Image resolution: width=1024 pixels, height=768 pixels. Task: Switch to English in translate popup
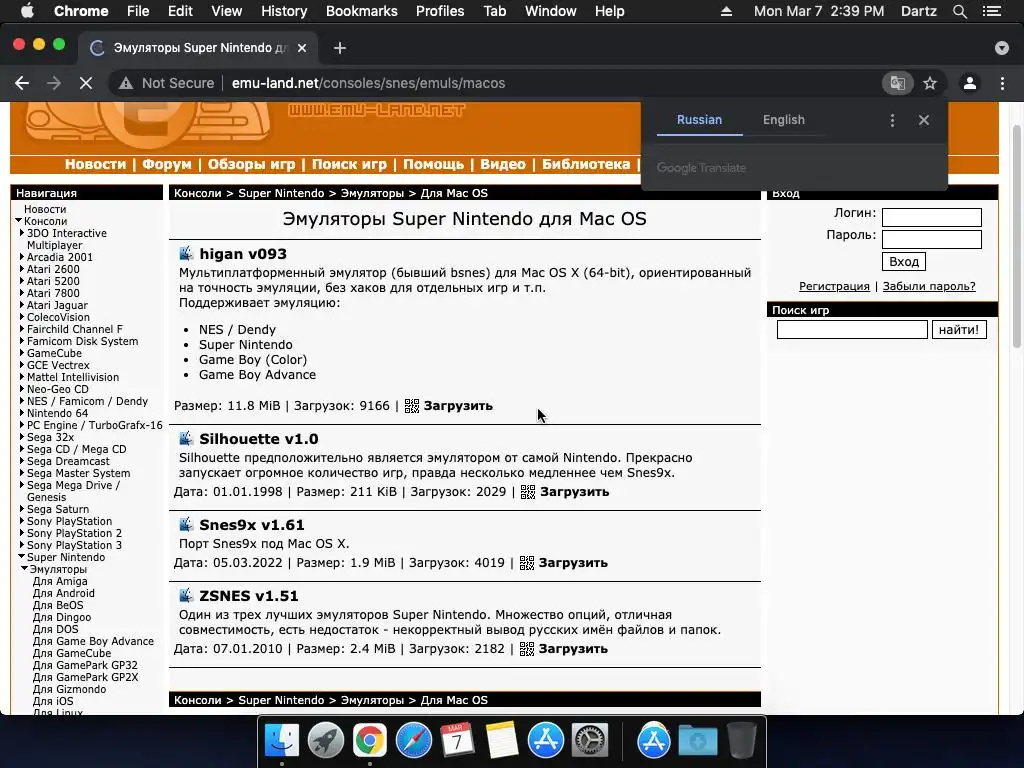(784, 120)
